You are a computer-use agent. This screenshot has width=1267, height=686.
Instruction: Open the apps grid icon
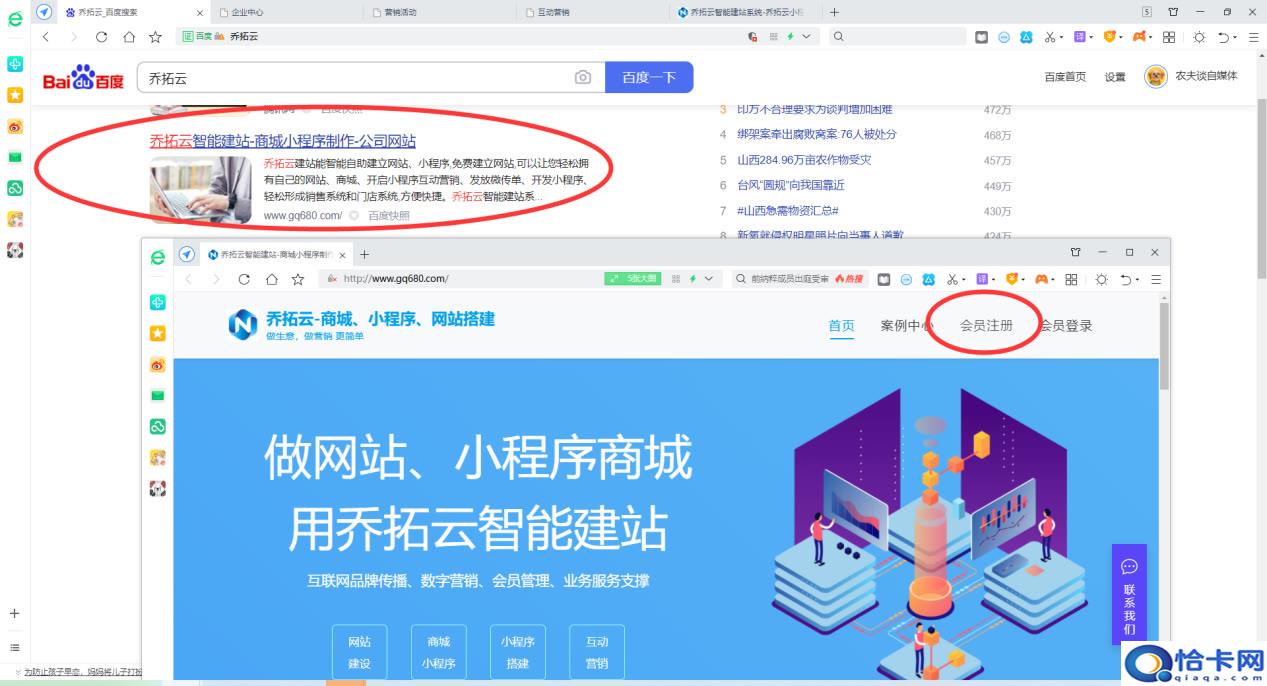tap(1168, 36)
